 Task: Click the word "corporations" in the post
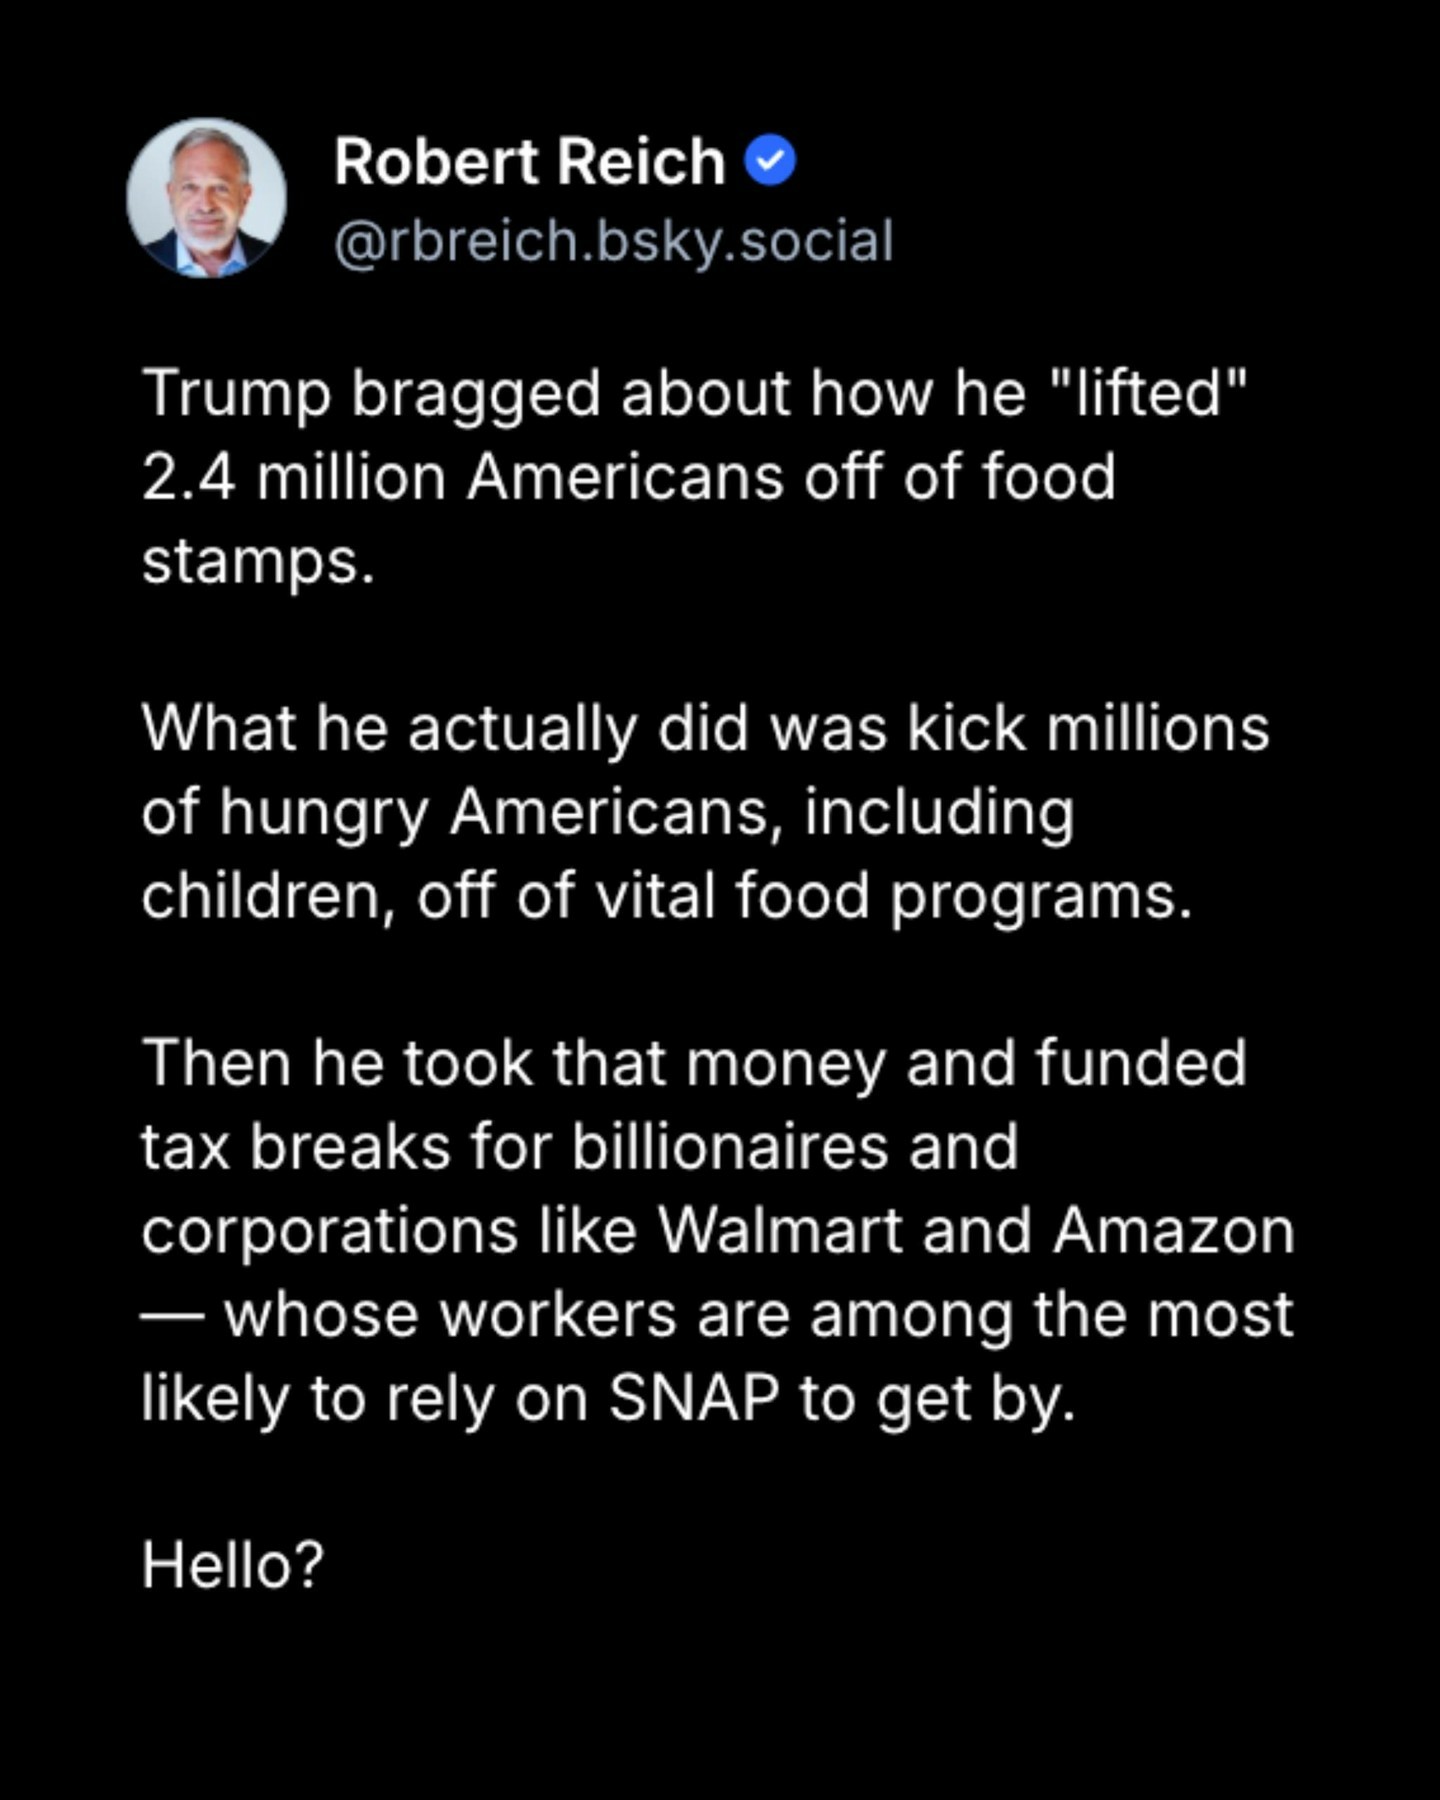coord(329,1231)
